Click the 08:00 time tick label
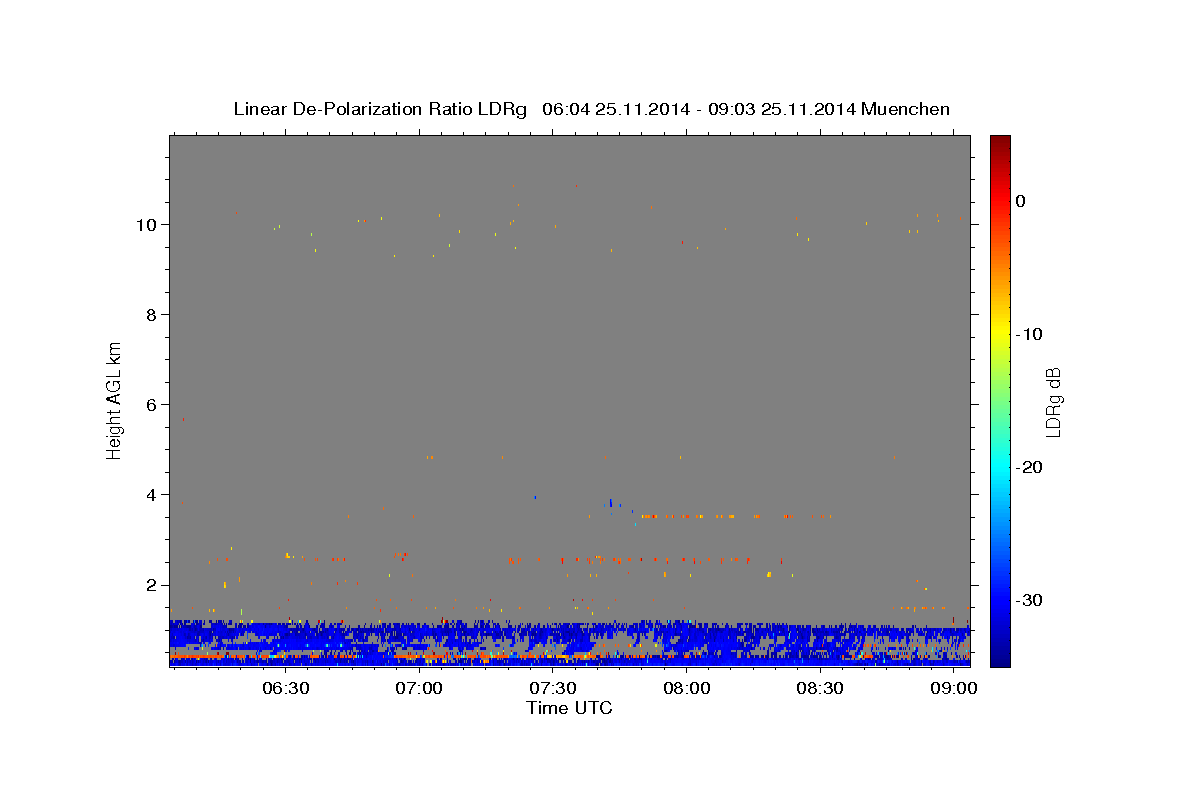Image resolution: width=1200 pixels, height=800 pixels. pos(687,689)
